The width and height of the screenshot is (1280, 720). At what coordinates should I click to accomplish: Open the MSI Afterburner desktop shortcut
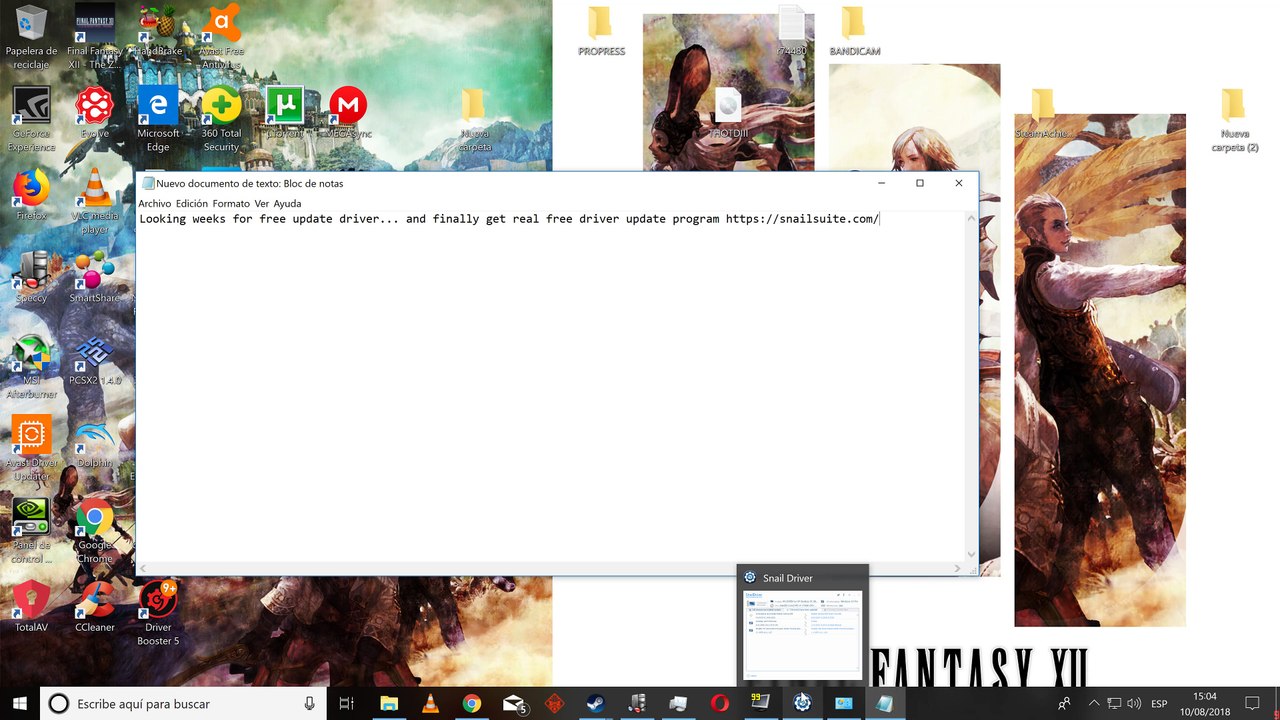[31, 366]
